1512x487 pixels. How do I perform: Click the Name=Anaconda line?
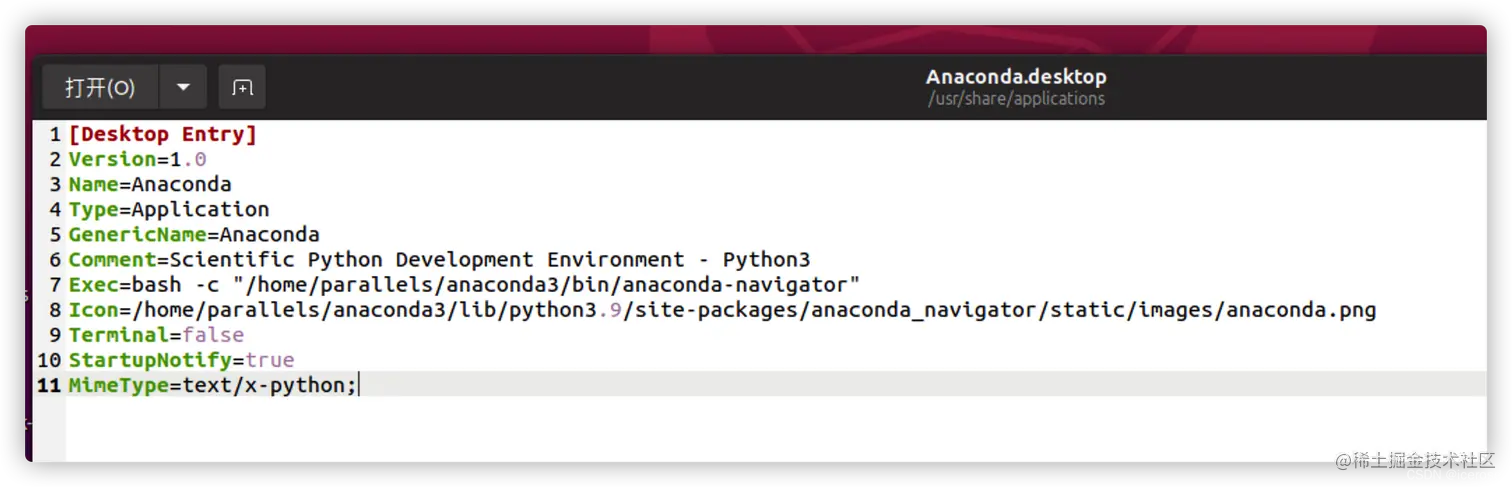pyautogui.click(x=150, y=184)
